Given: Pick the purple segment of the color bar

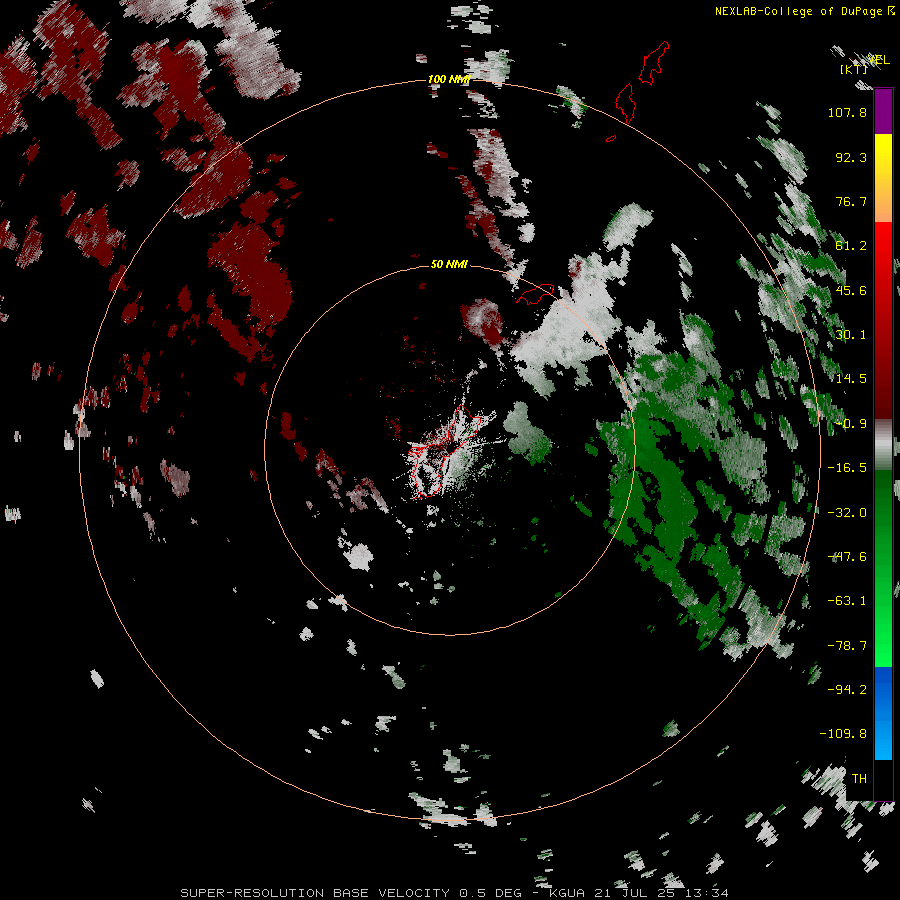Looking at the screenshot, I should point(883,111).
